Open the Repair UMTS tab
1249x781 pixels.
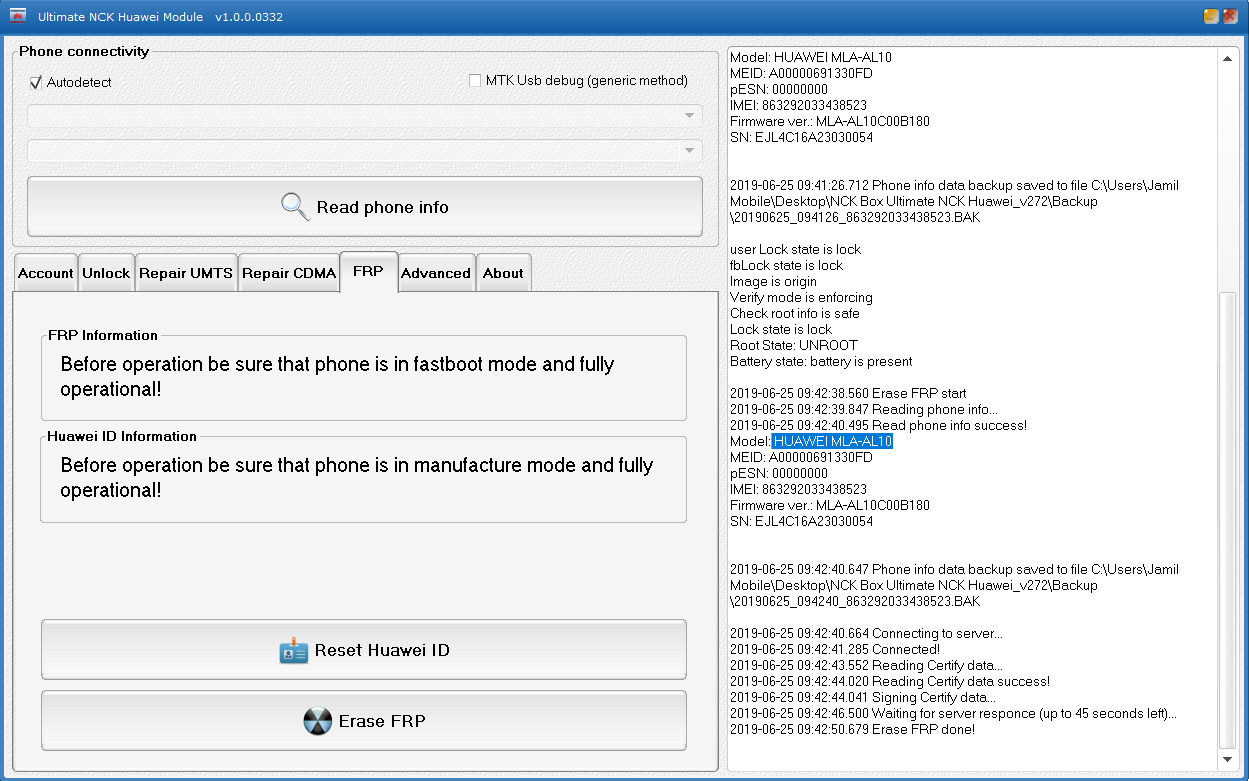click(x=186, y=273)
